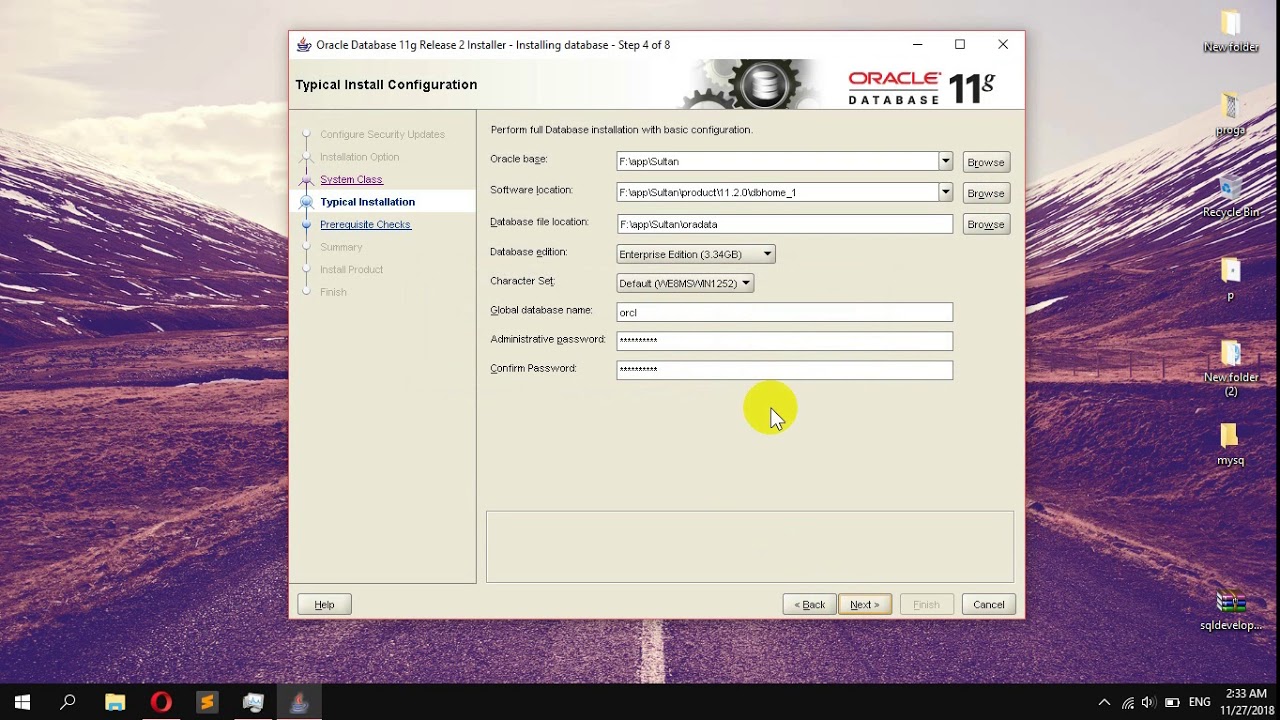The width and height of the screenshot is (1280, 720).
Task: Open the taskbar clock and calendar
Action: (x=1246, y=702)
